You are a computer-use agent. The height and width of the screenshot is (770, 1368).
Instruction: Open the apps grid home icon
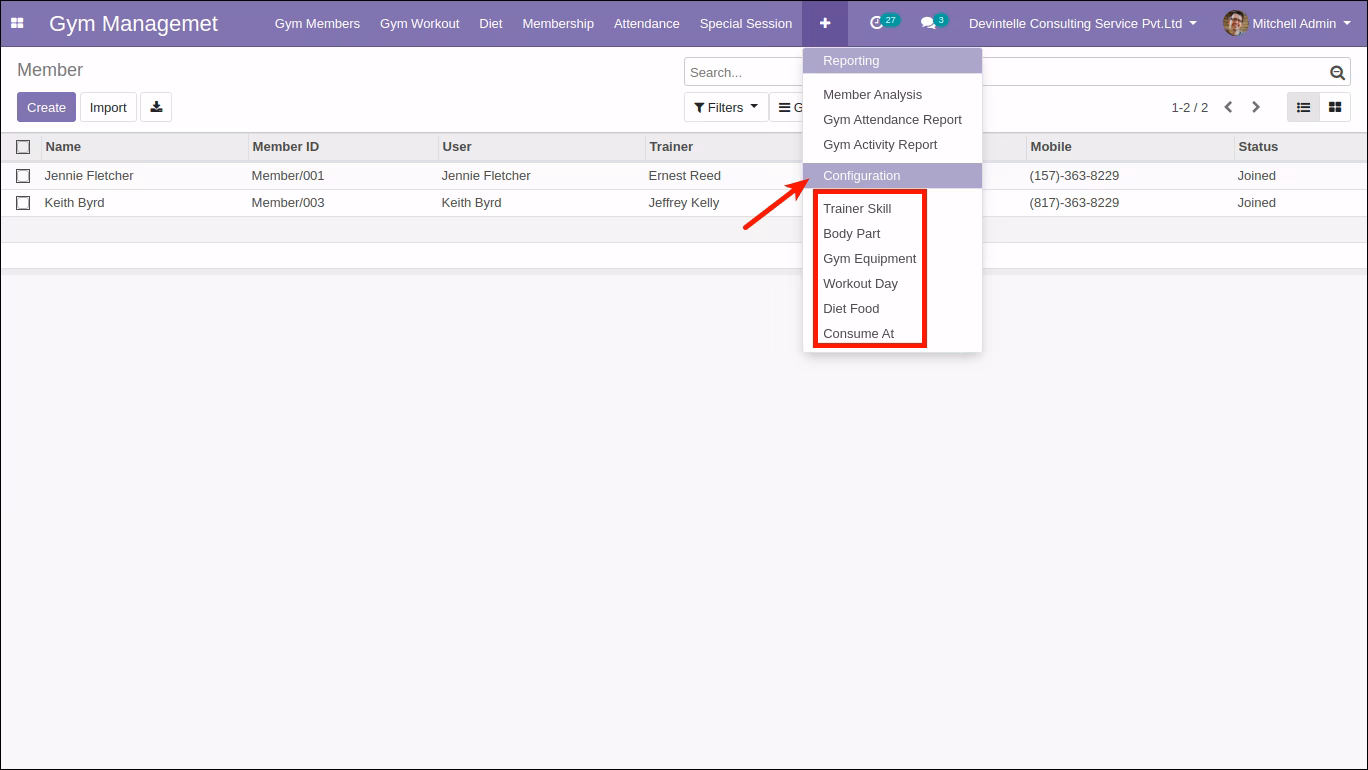(x=17, y=23)
